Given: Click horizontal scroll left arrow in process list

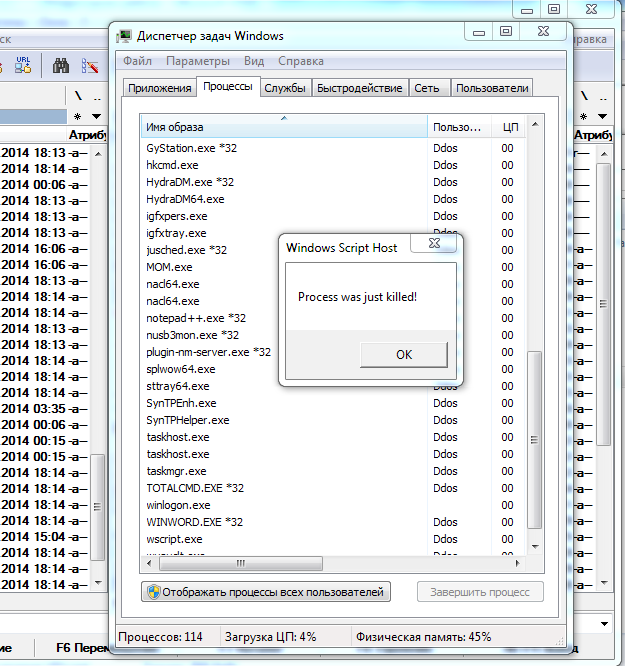Looking at the screenshot, I should pyautogui.click(x=149, y=564).
